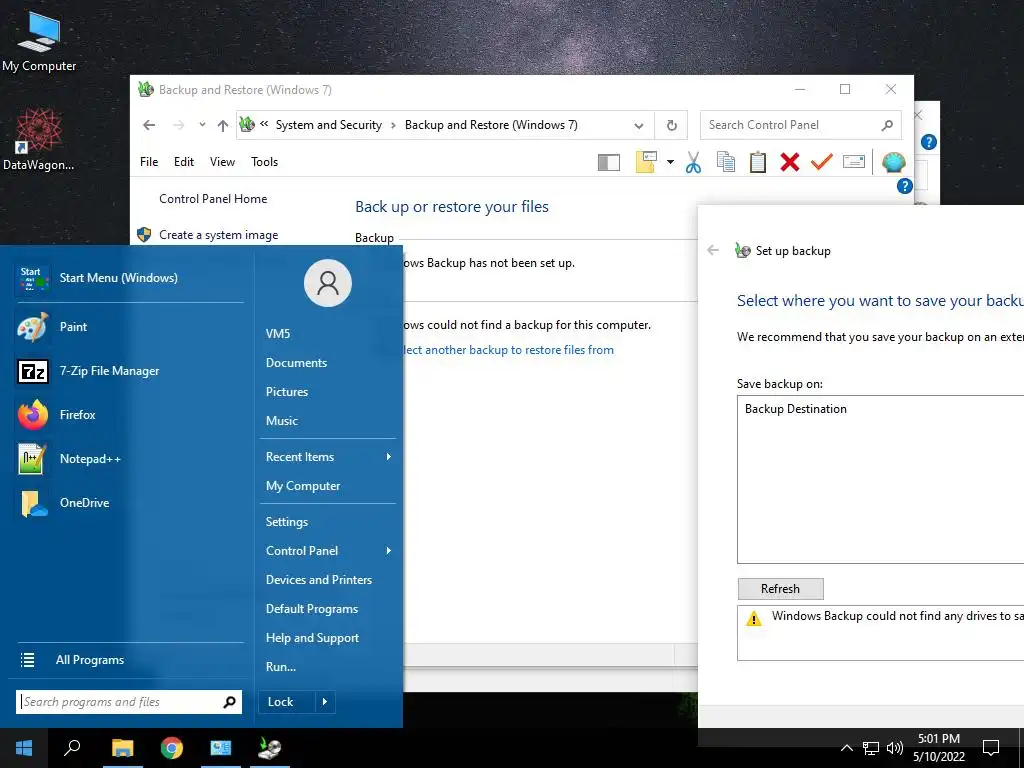Click the Windows Start button on taskbar
The image size is (1024, 768).
[24, 748]
